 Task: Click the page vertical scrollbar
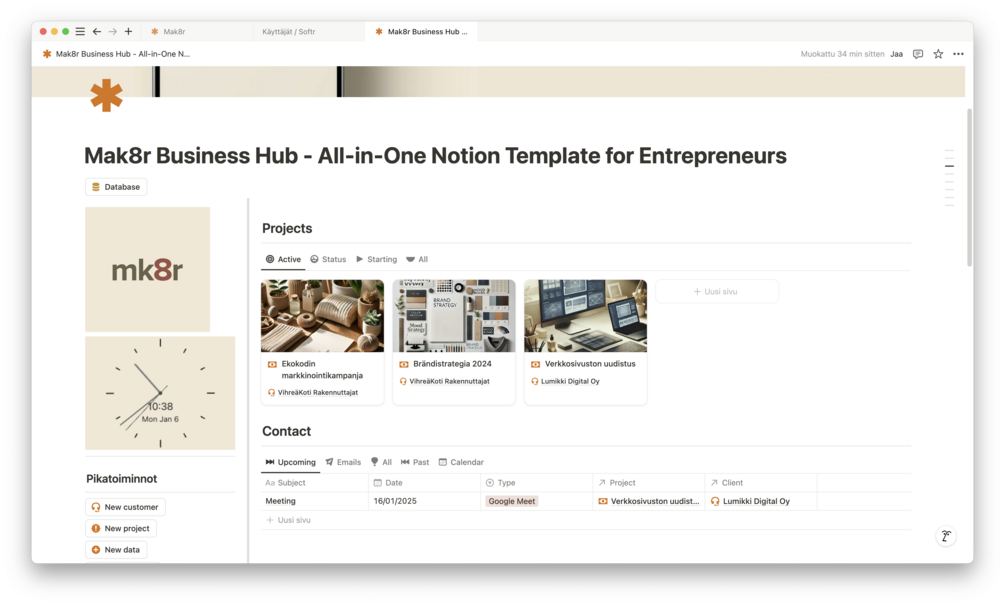pos(969,187)
